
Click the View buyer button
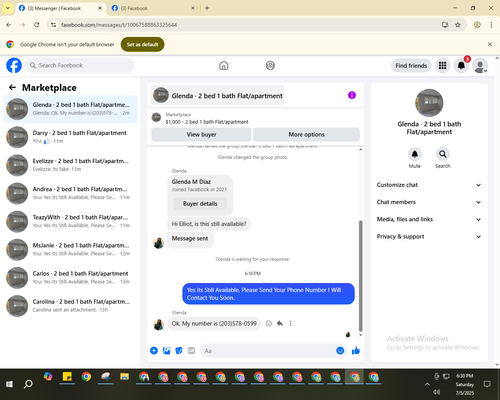[x=201, y=134]
